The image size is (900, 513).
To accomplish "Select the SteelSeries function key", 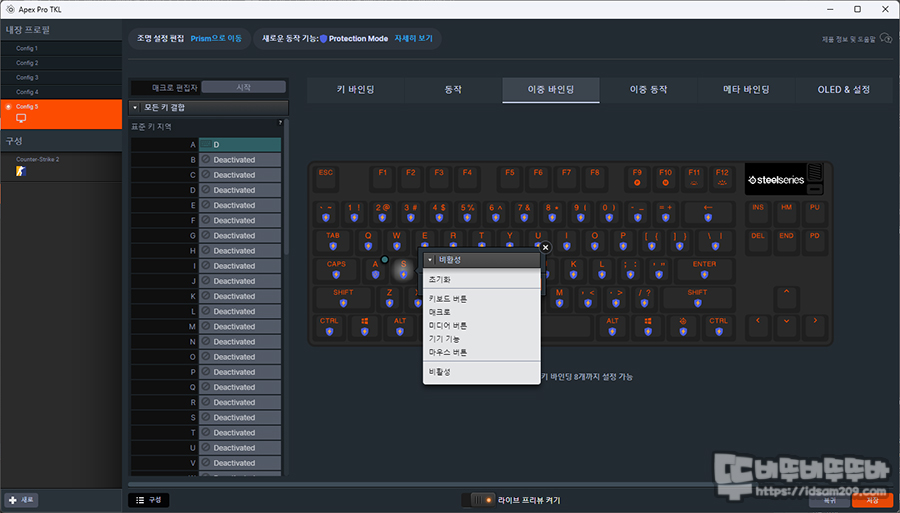I will pyautogui.click(x=683, y=326).
